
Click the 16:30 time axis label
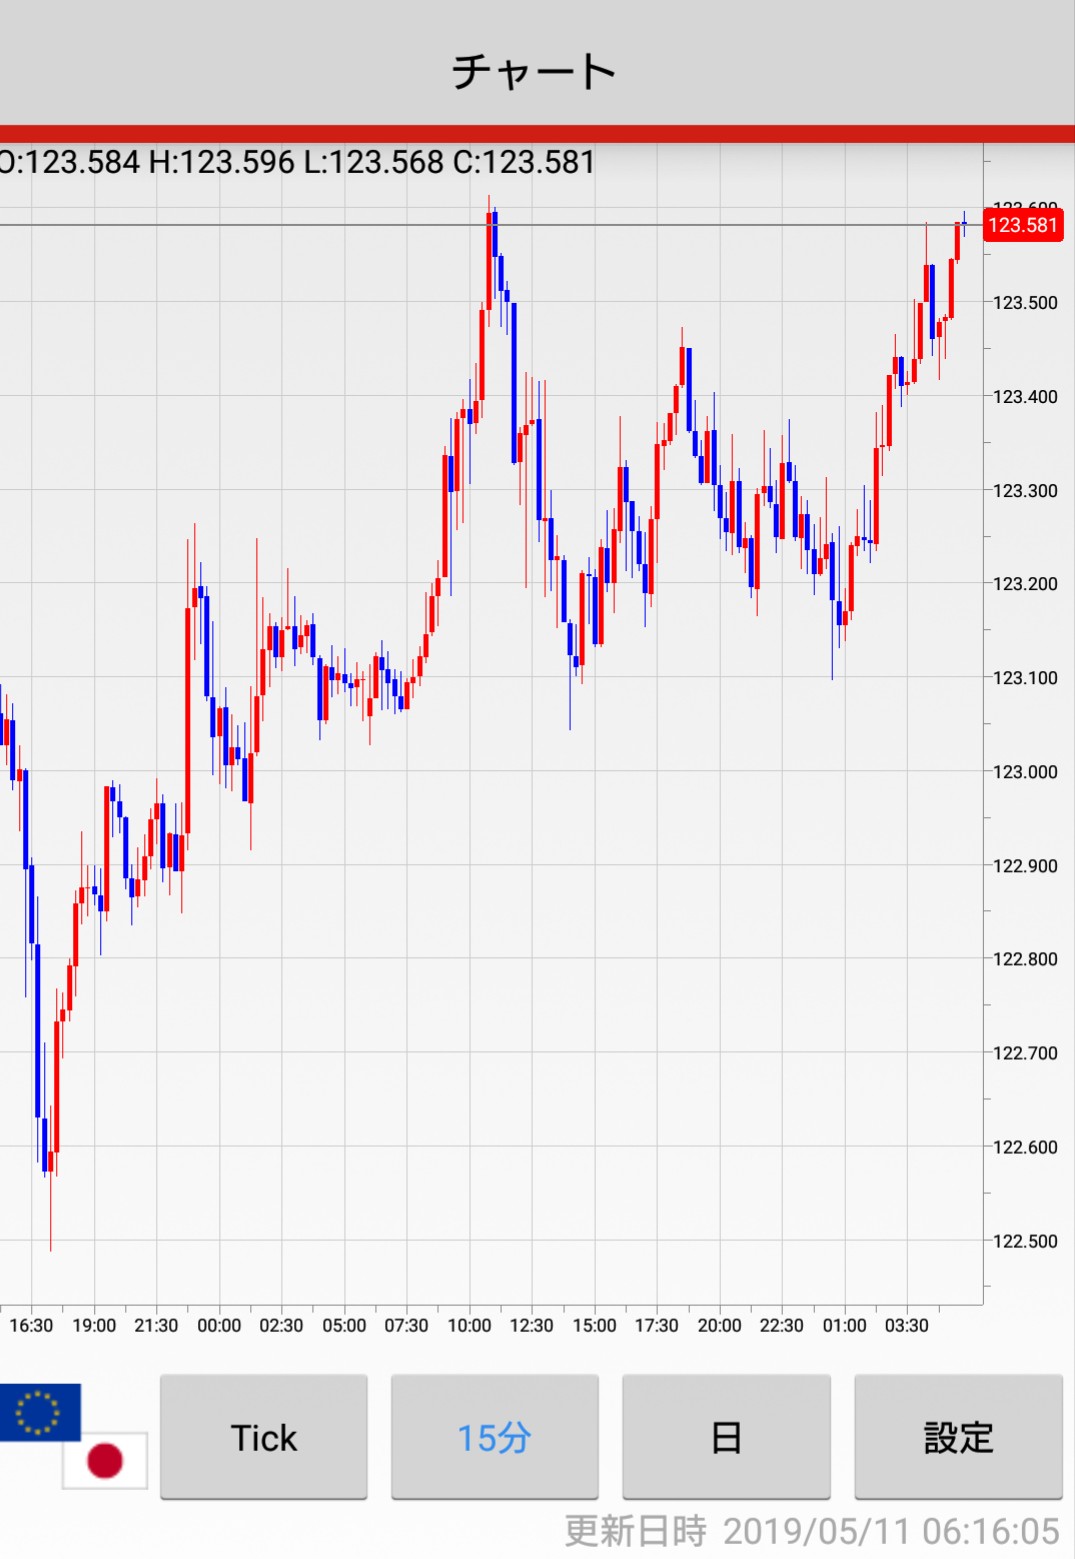[x=31, y=1325]
